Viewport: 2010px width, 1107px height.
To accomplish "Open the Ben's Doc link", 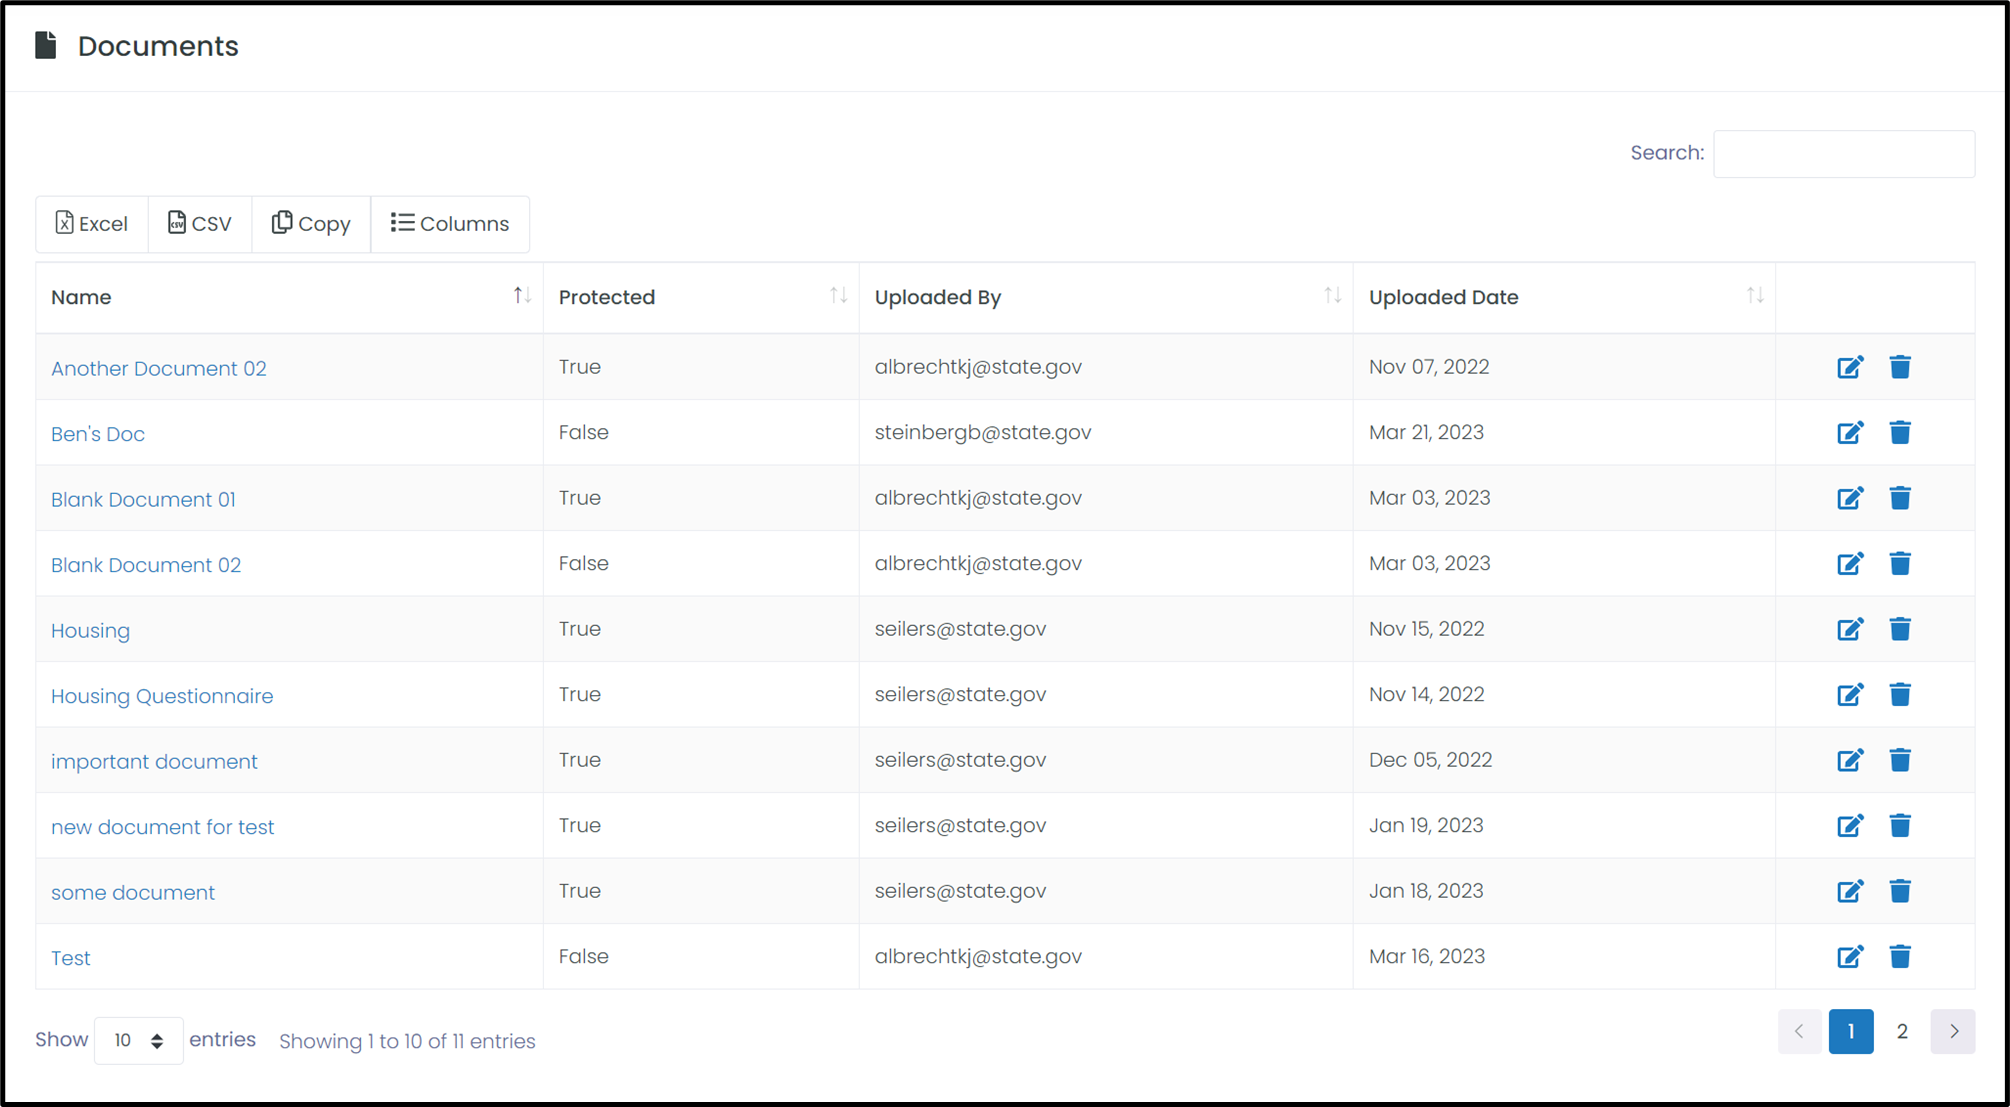I will 98,434.
